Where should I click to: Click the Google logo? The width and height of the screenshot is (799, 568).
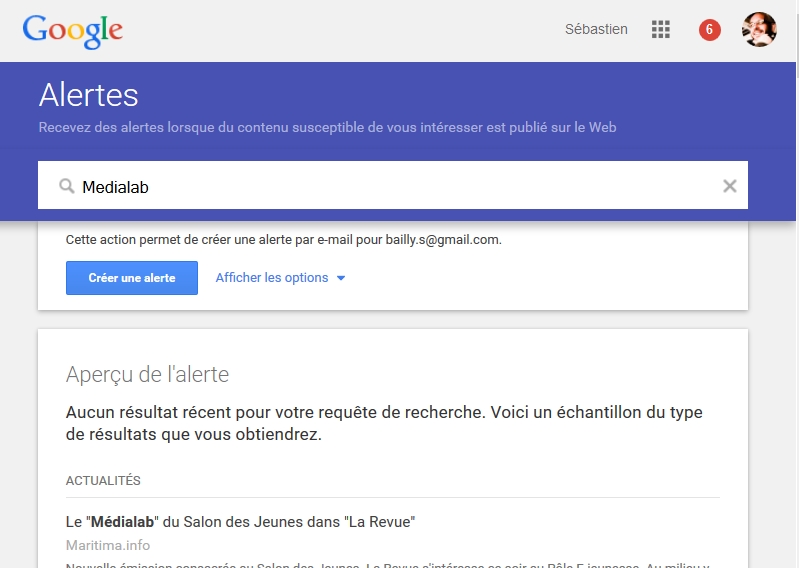point(72,31)
